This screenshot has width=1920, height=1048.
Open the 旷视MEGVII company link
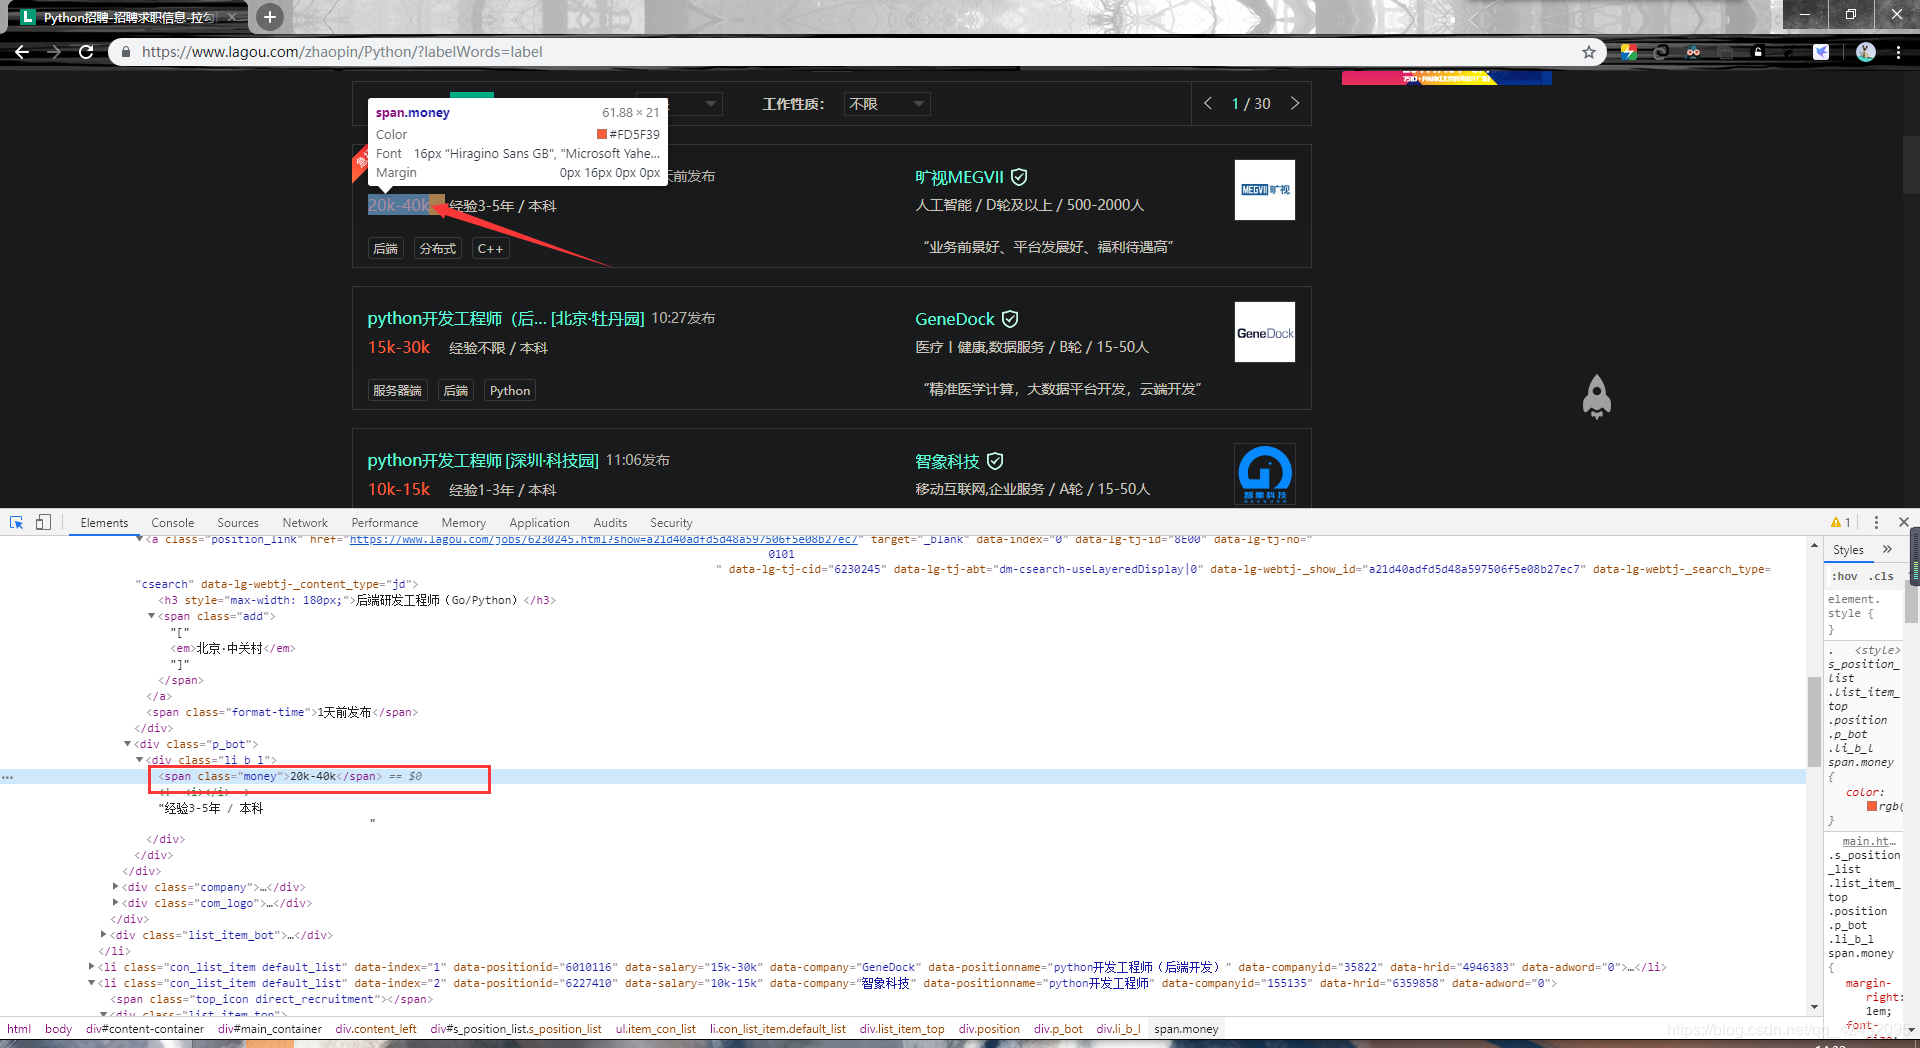[959, 177]
